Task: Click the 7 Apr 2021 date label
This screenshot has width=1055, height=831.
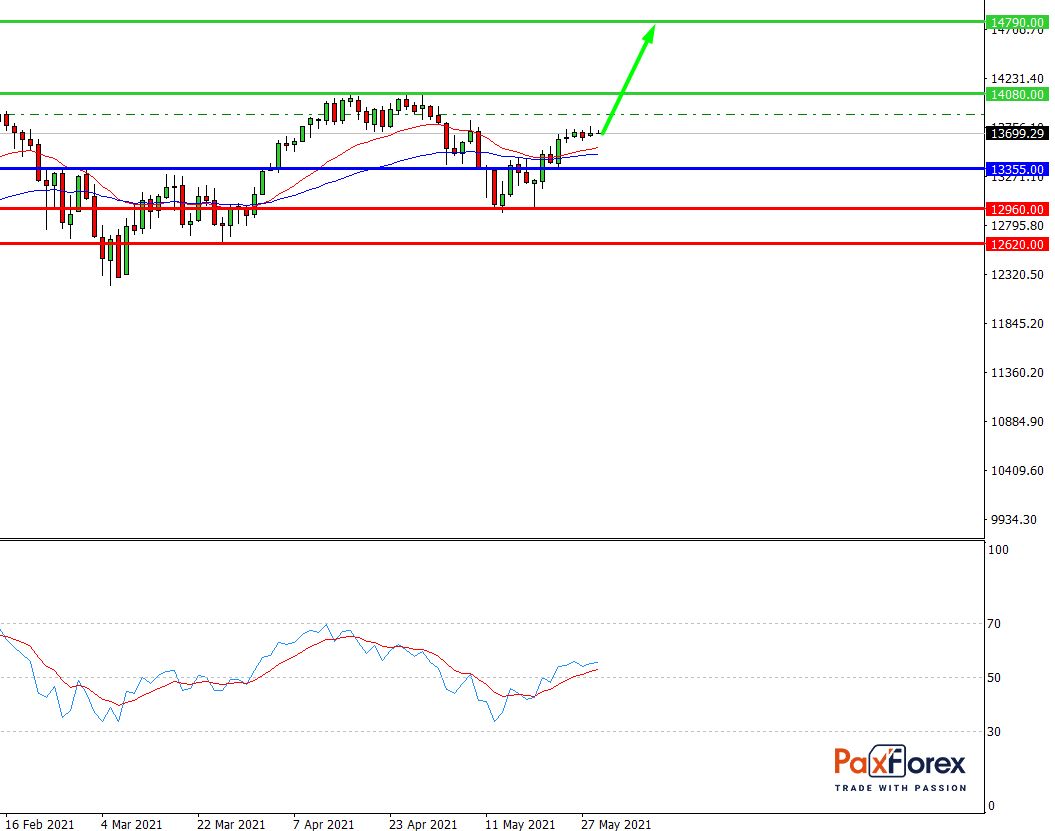Action: 323,824
